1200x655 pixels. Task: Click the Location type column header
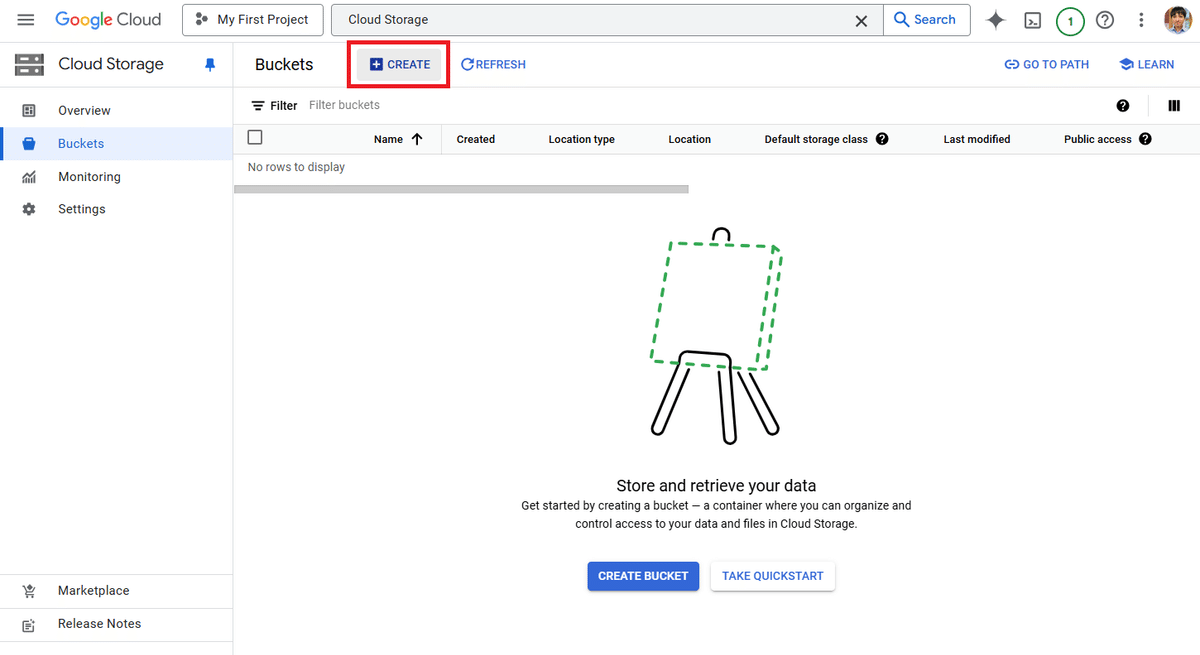pos(582,139)
